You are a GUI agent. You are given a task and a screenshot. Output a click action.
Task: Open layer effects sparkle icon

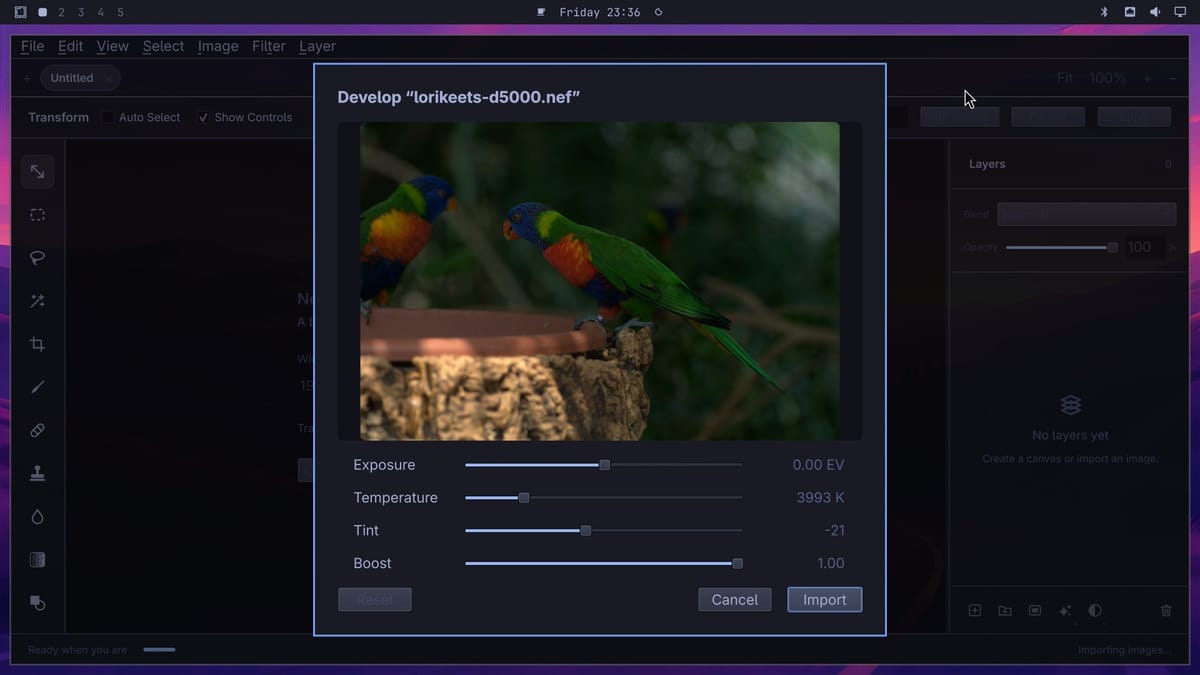click(x=1065, y=610)
